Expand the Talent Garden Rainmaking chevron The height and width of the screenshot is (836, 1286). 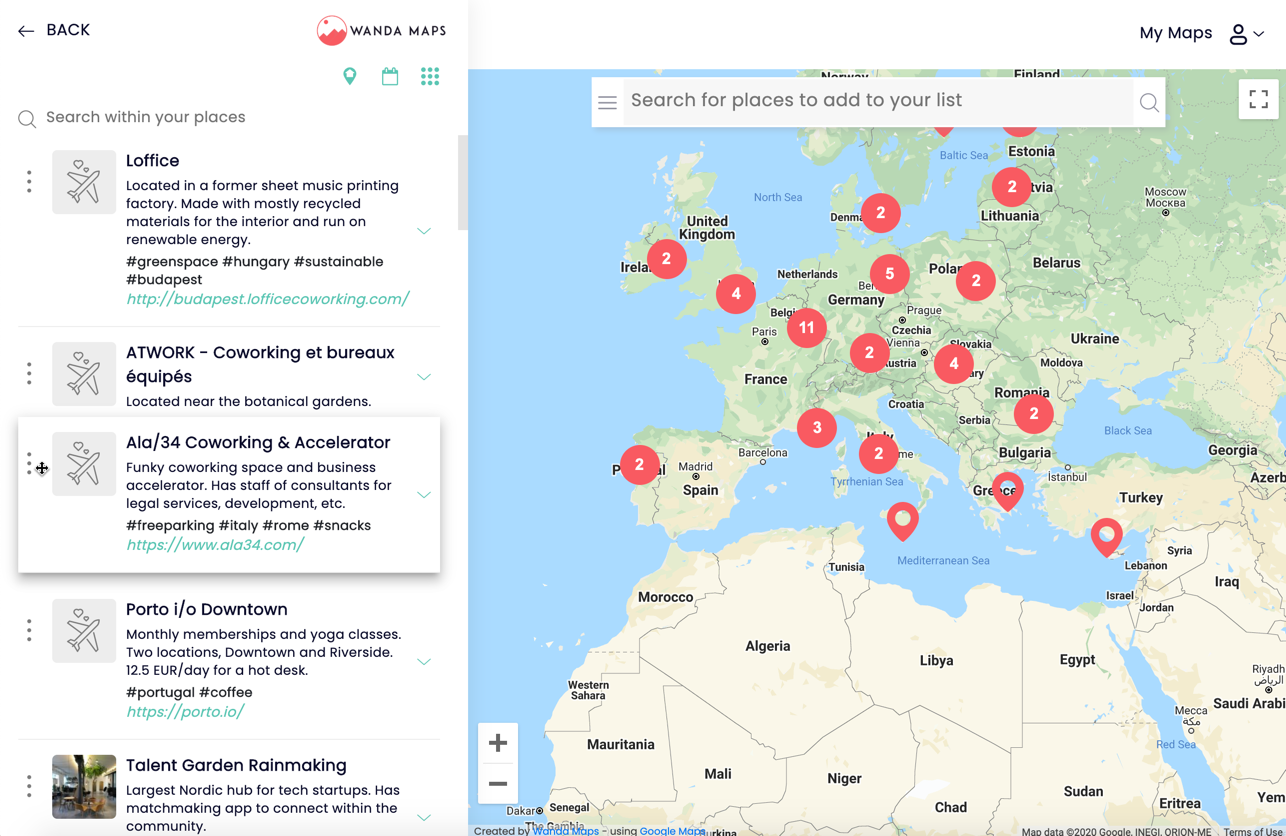[x=424, y=817]
